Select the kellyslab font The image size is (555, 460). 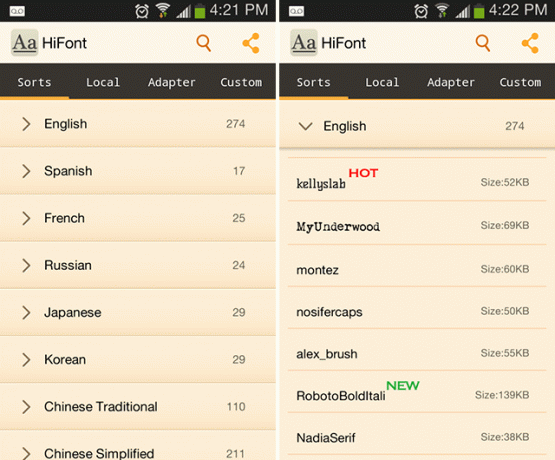pyautogui.click(x=417, y=179)
